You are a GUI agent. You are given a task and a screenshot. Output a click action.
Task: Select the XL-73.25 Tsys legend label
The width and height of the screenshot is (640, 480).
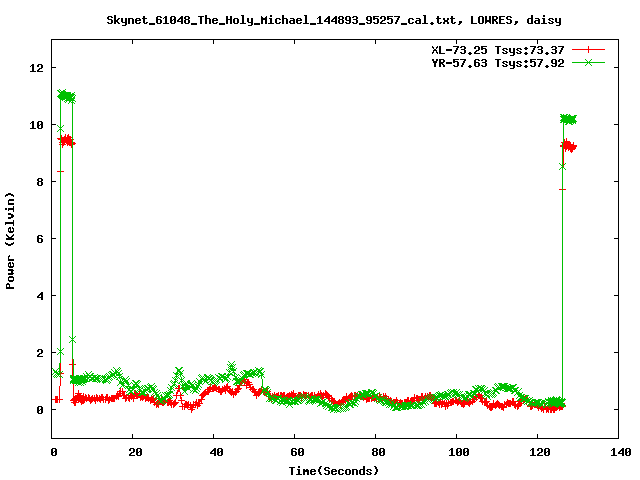point(492,49)
